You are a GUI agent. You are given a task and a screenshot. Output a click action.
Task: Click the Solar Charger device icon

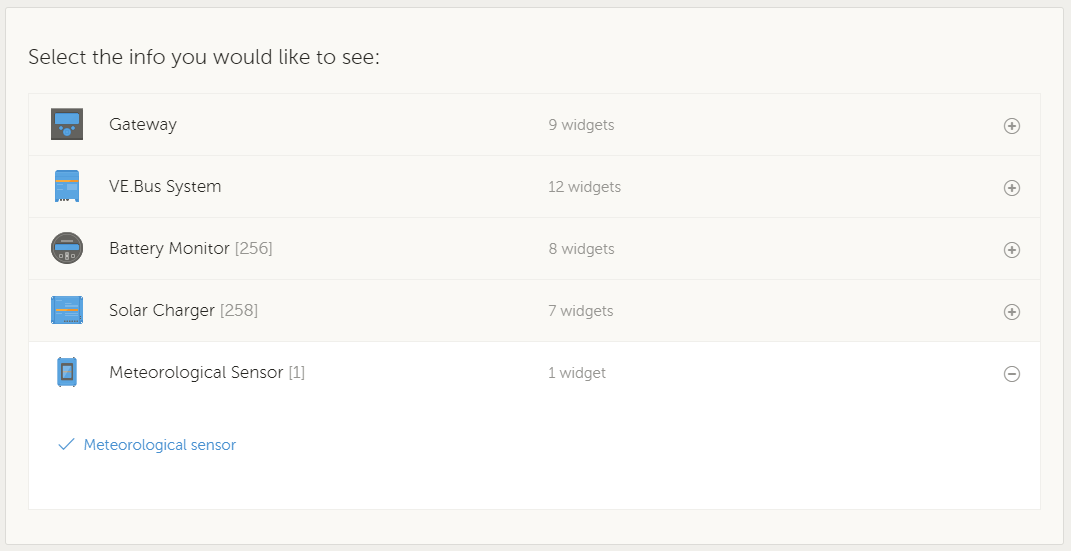pos(67,311)
